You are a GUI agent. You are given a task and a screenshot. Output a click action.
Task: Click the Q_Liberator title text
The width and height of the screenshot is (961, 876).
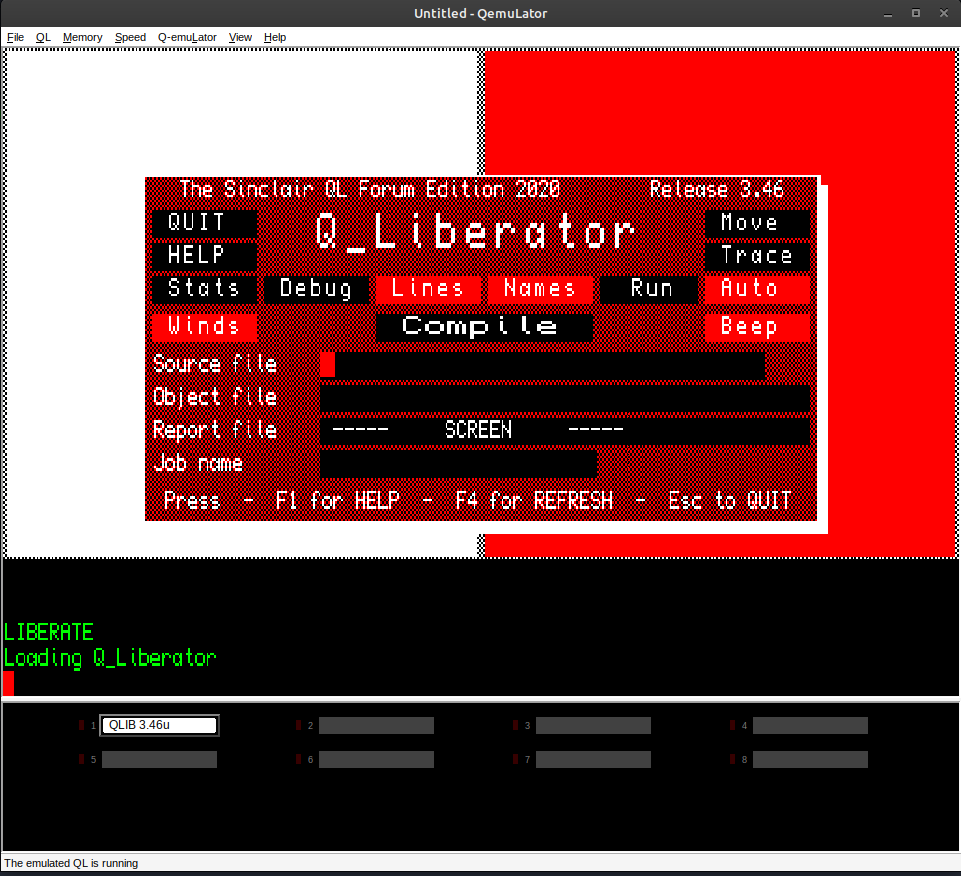click(x=475, y=233)
